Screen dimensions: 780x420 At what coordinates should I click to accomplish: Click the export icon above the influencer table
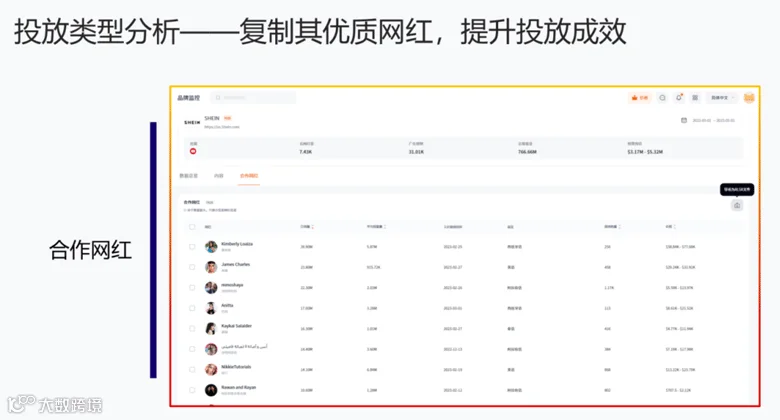pos(737,206)
